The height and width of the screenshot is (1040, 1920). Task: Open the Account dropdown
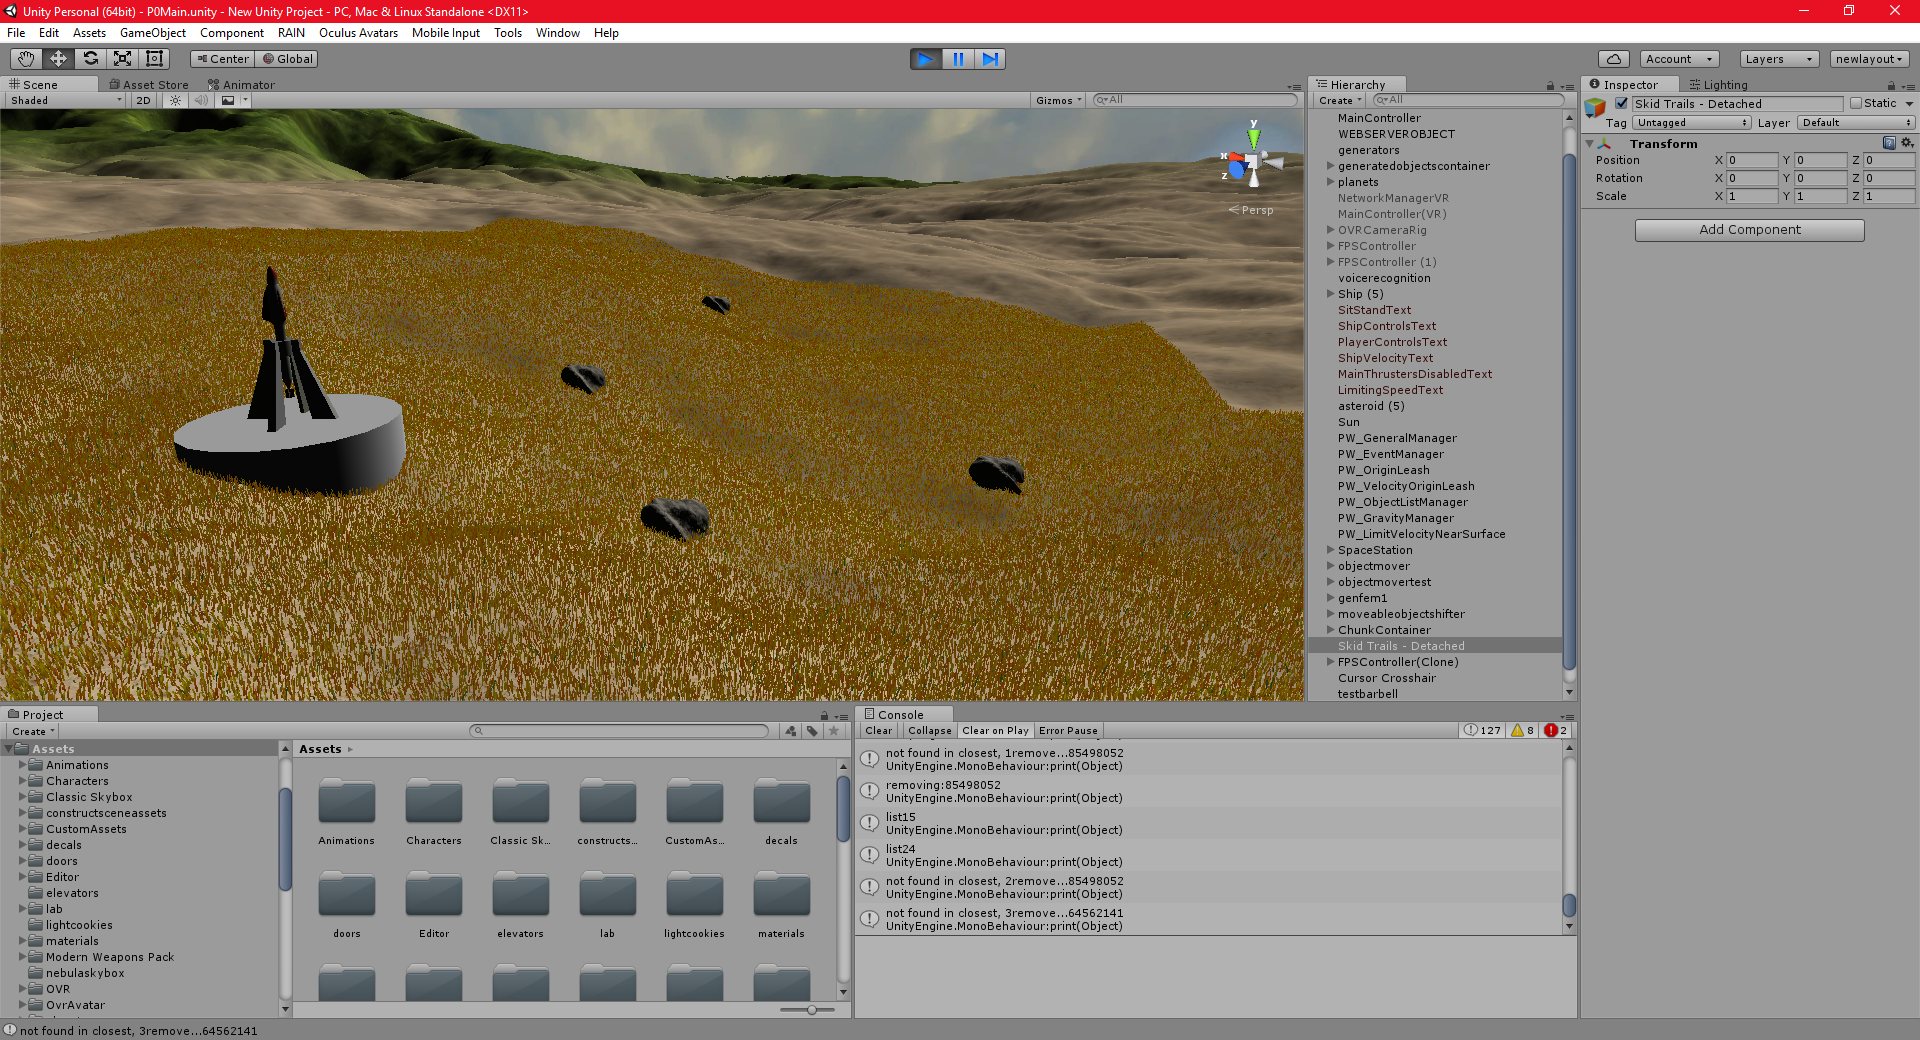[x=1679, y=59]
